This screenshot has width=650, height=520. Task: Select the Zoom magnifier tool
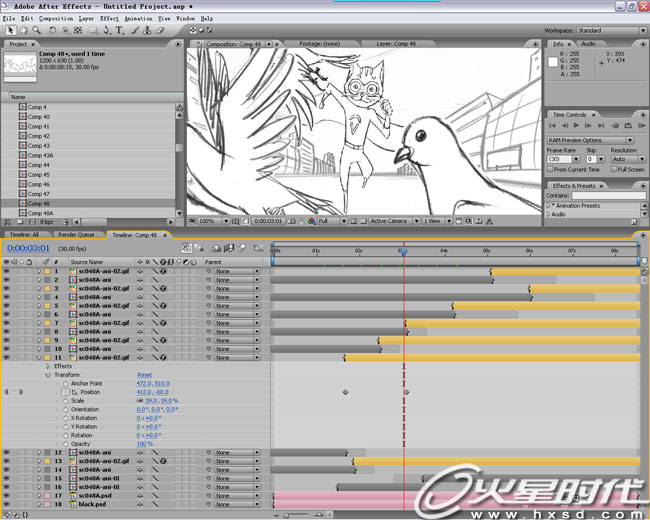pos(36,30)
